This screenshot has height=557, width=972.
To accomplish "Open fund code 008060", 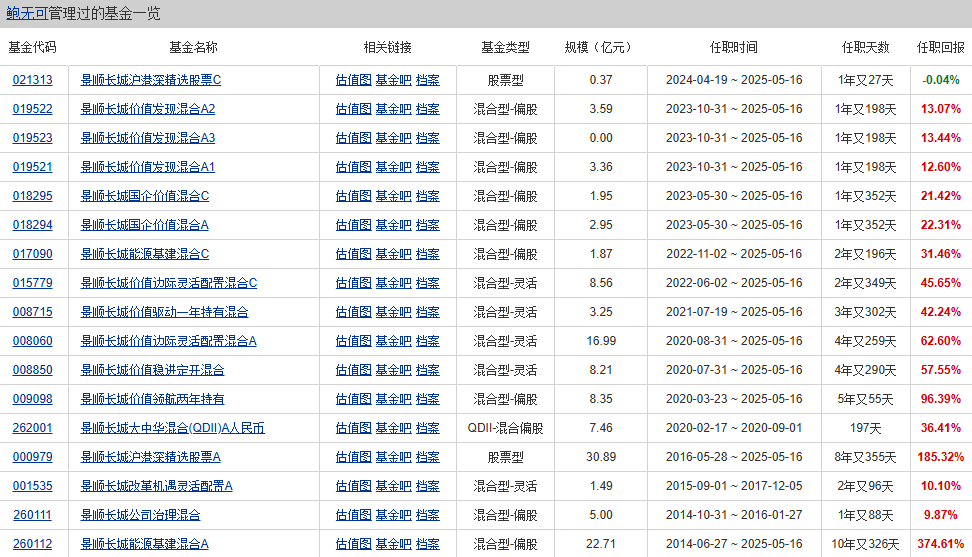I will point(32,341).
